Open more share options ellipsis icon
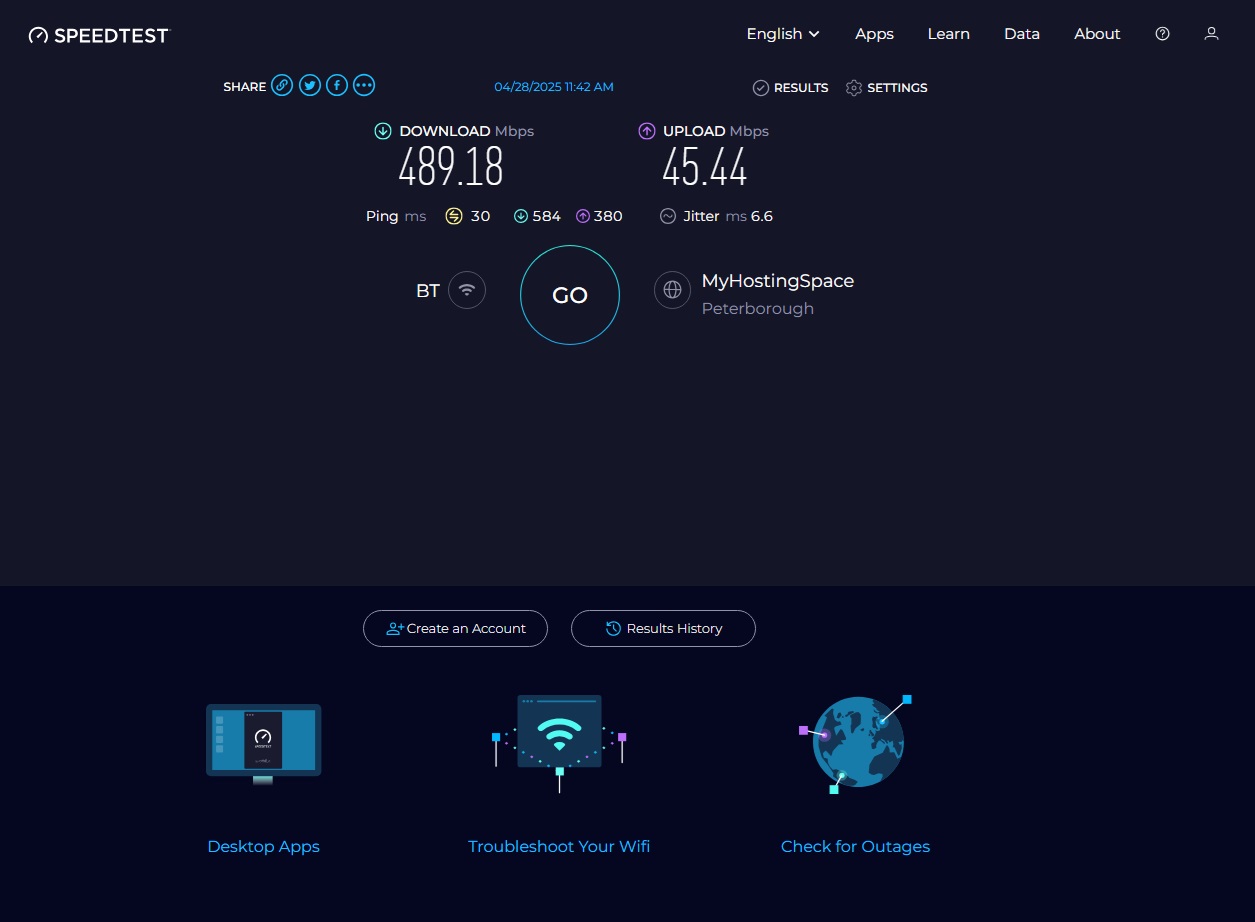 [x=364, y=86]
